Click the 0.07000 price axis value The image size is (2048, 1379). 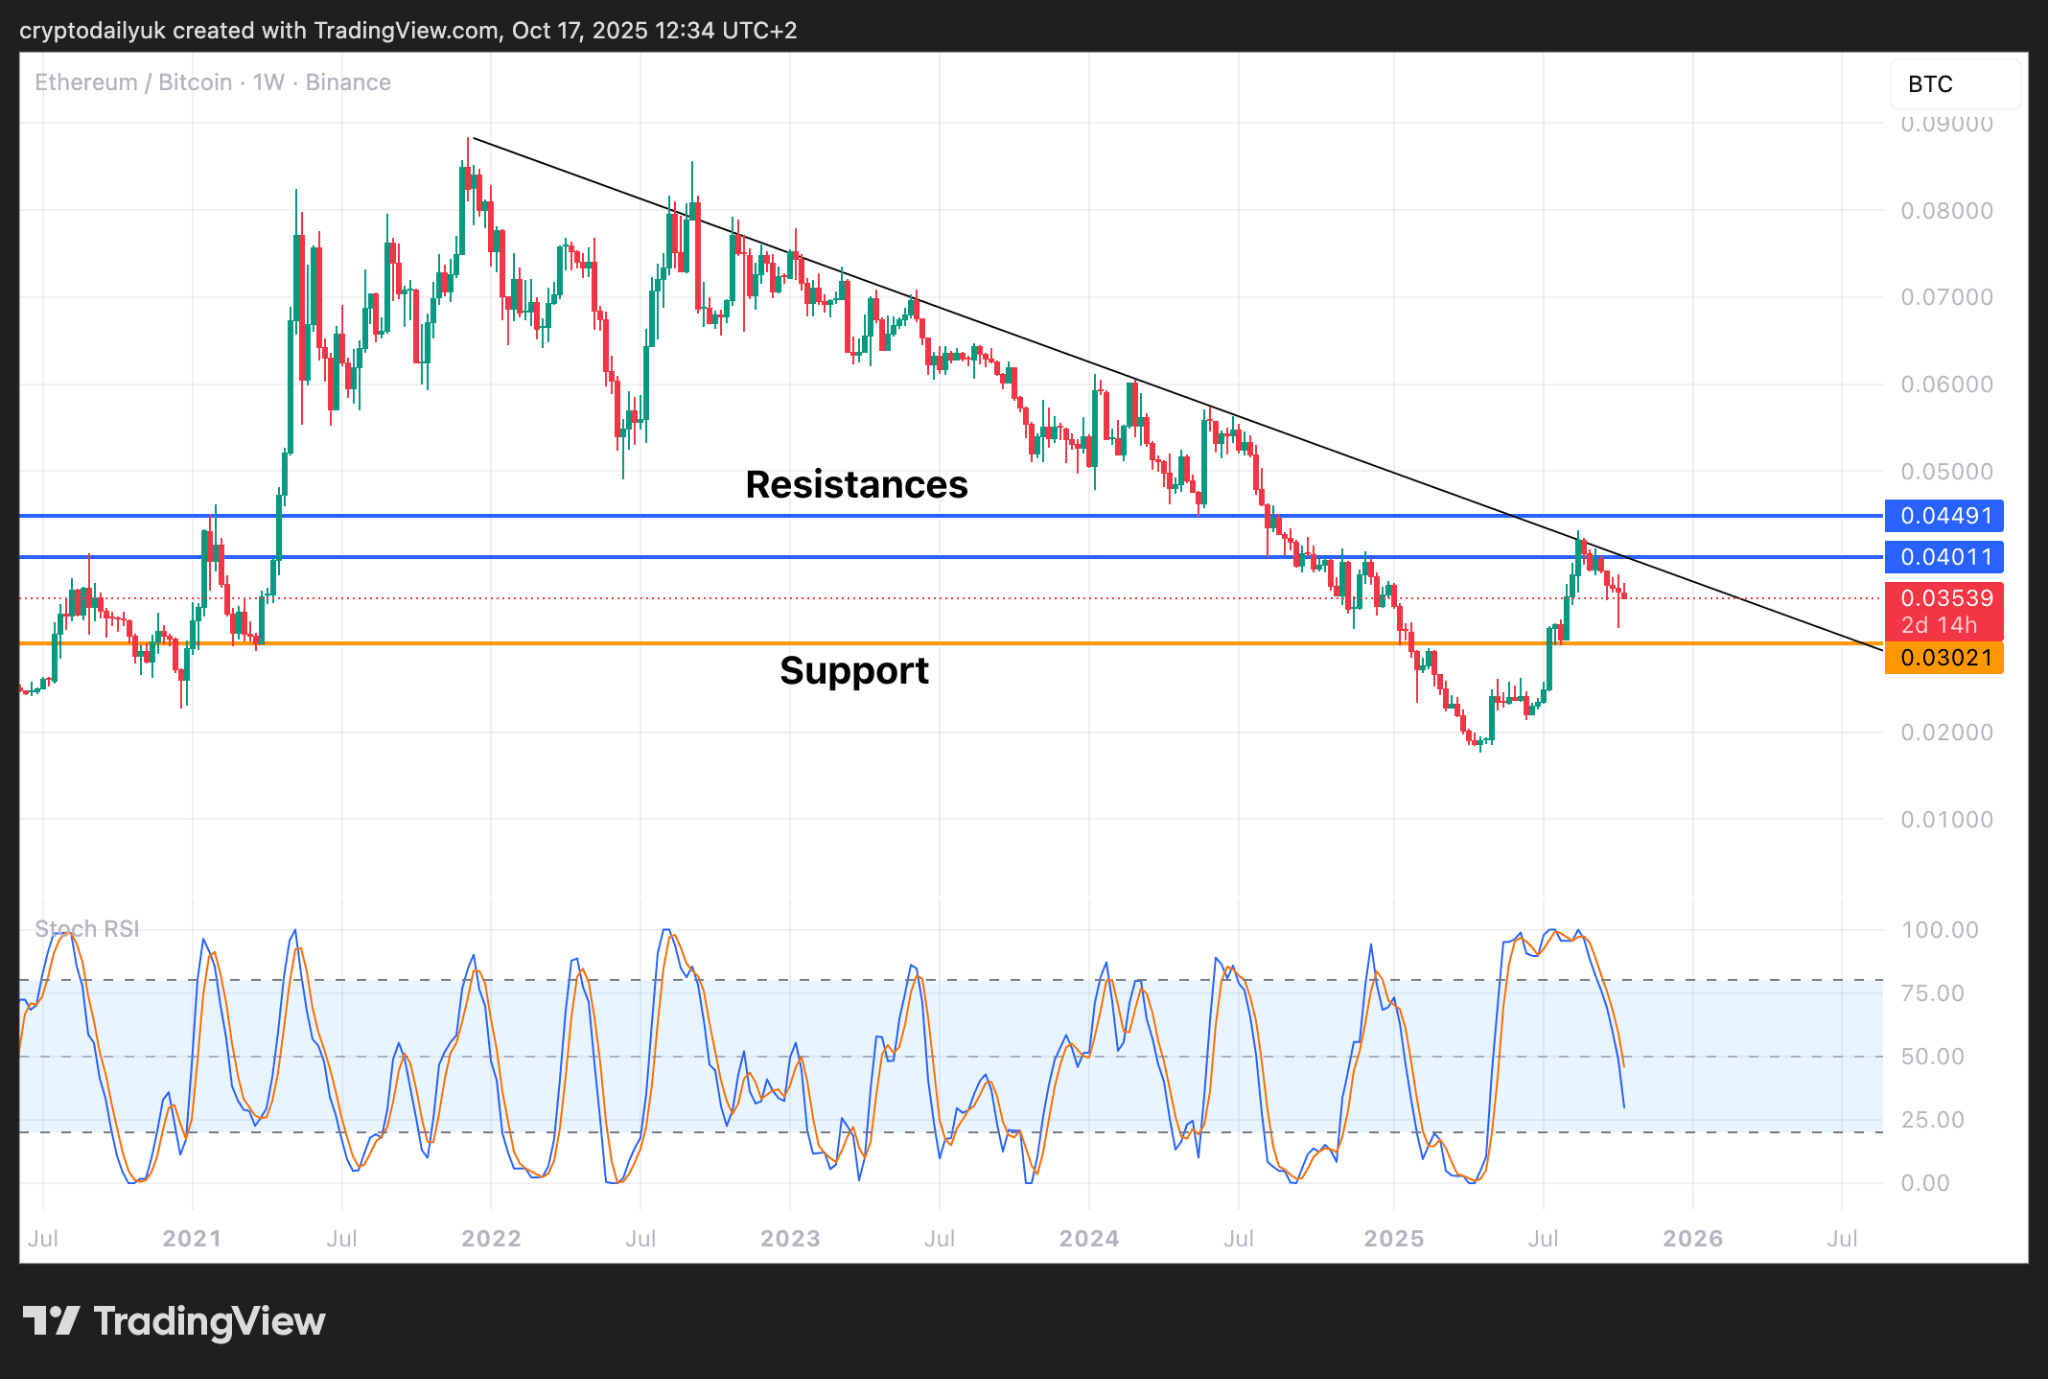tap(1946, 297)
